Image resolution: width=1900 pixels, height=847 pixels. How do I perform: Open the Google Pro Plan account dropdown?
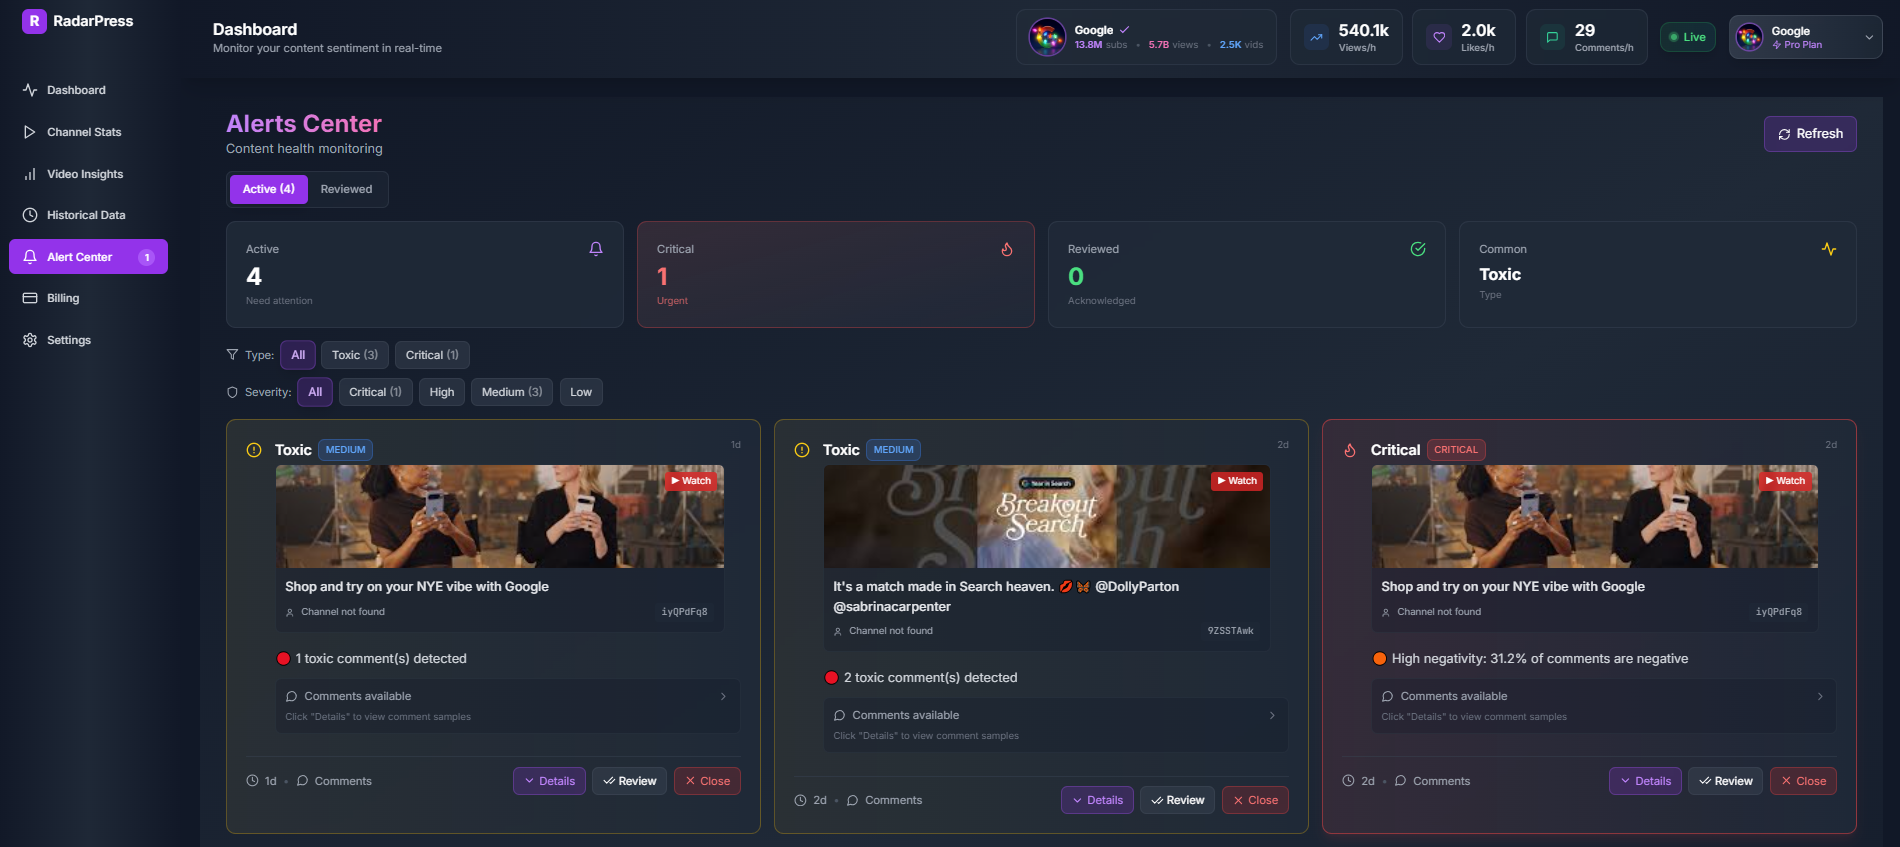coord(1805,37)
